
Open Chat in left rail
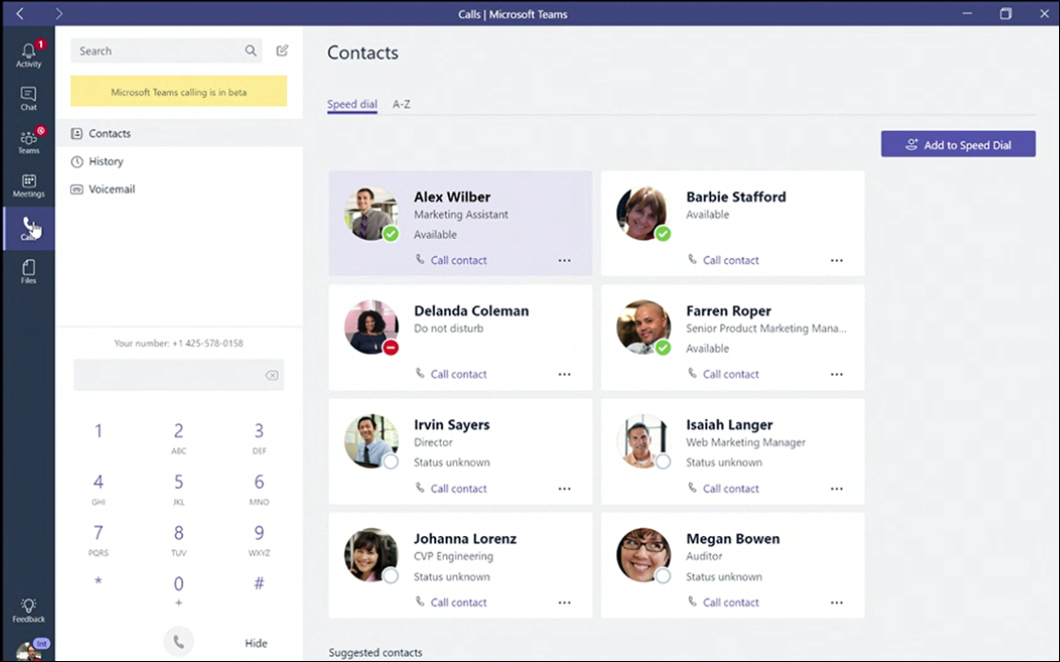28,99
